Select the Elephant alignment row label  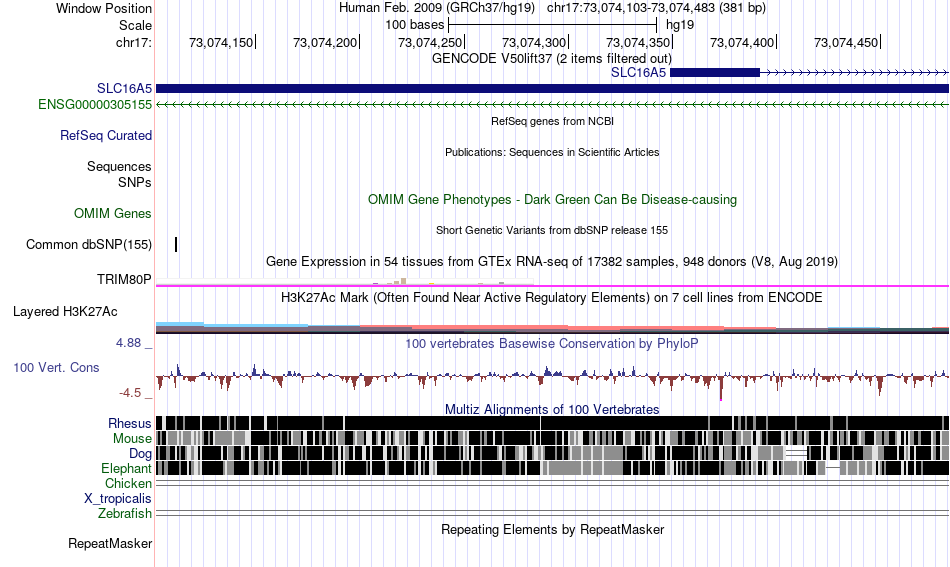tap(127, 468)
